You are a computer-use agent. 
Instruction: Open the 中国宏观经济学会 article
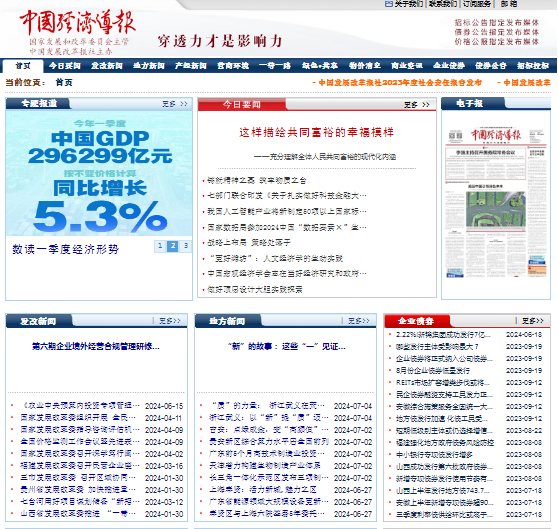[286, 274]
